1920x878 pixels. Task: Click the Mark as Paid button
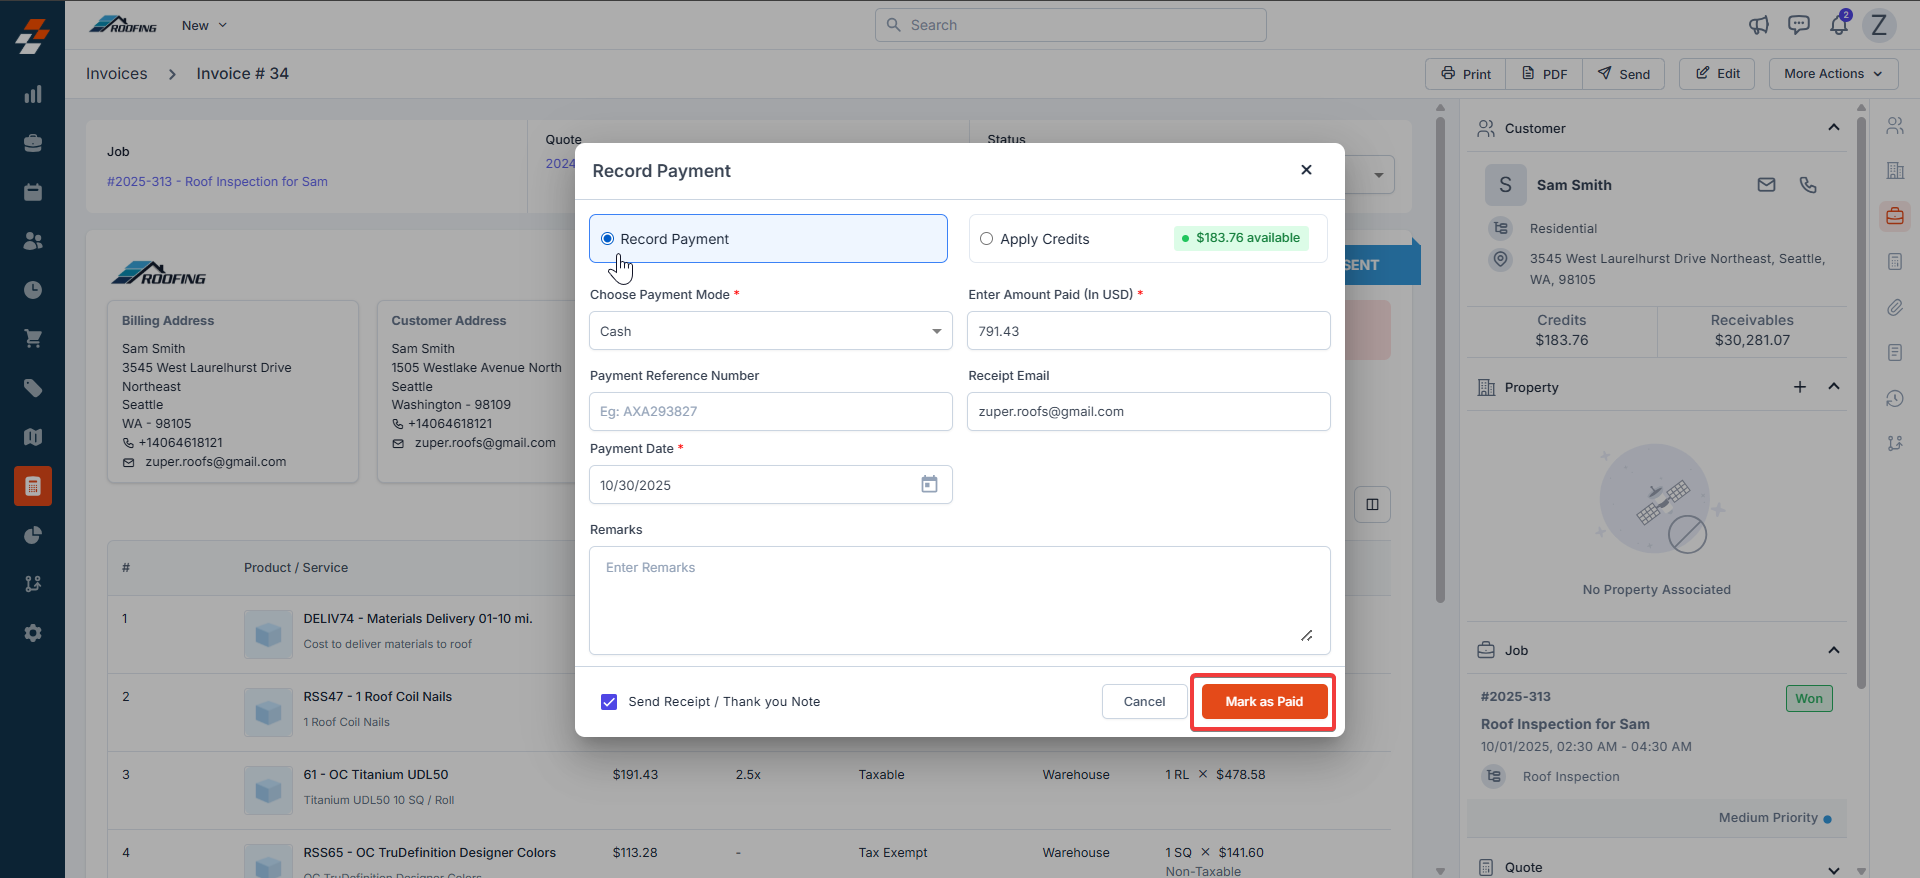tap(1264, 702)
